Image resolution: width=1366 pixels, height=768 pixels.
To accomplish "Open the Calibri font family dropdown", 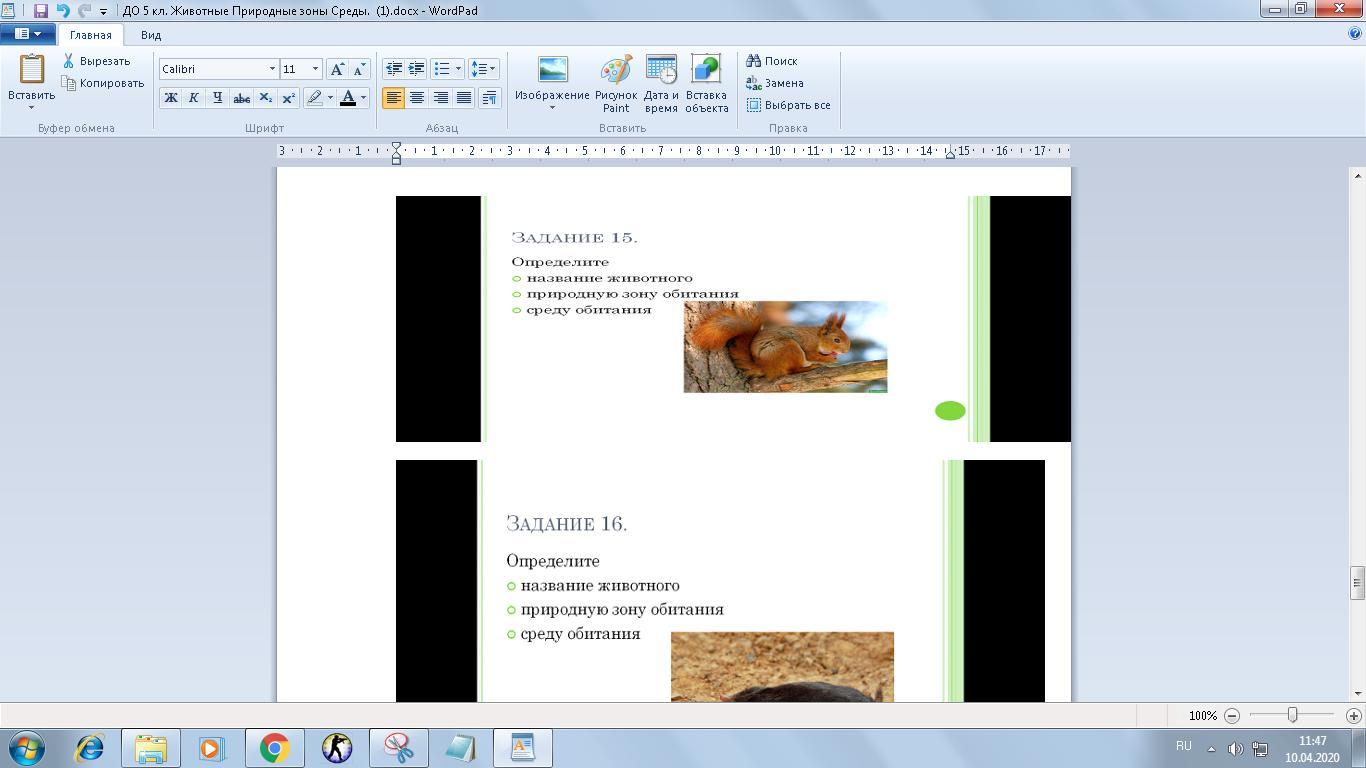I will click(x=271, y=69).
